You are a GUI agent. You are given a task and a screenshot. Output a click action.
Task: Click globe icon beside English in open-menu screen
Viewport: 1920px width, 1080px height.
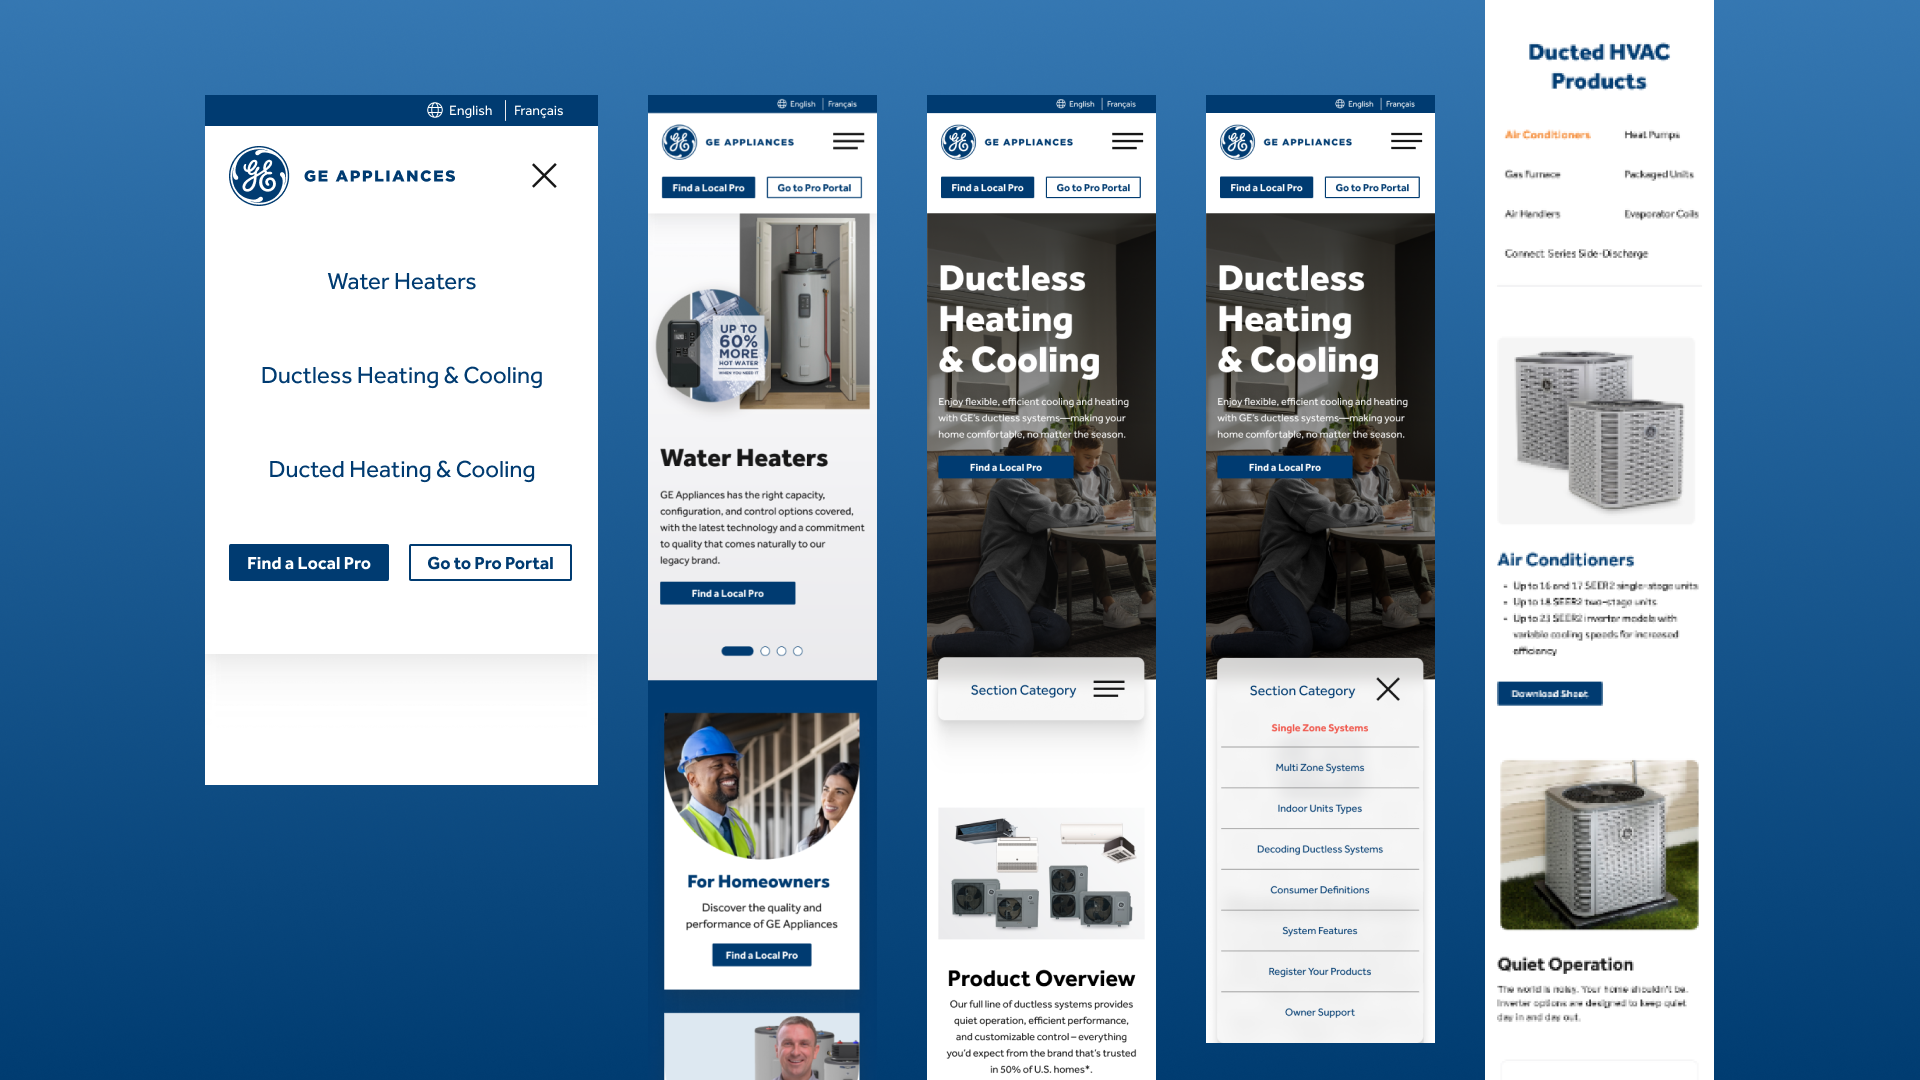(435, 110)
